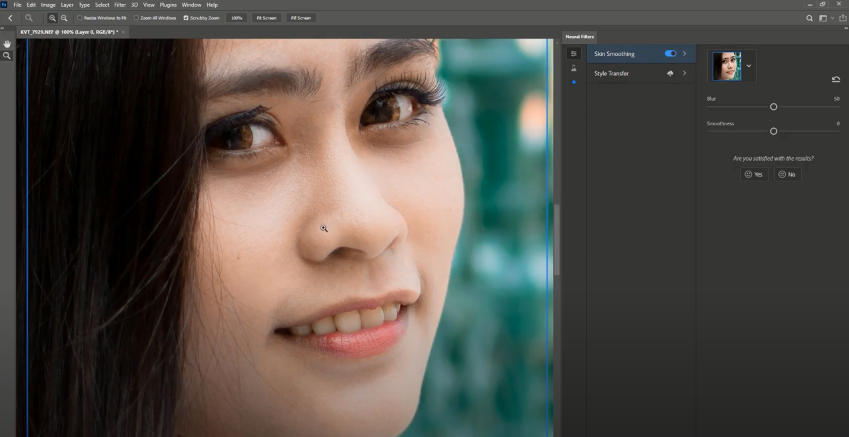849x437 pixels.
Task: Expand the face thumbnail dropdown arrow
Action: point(749,66)
